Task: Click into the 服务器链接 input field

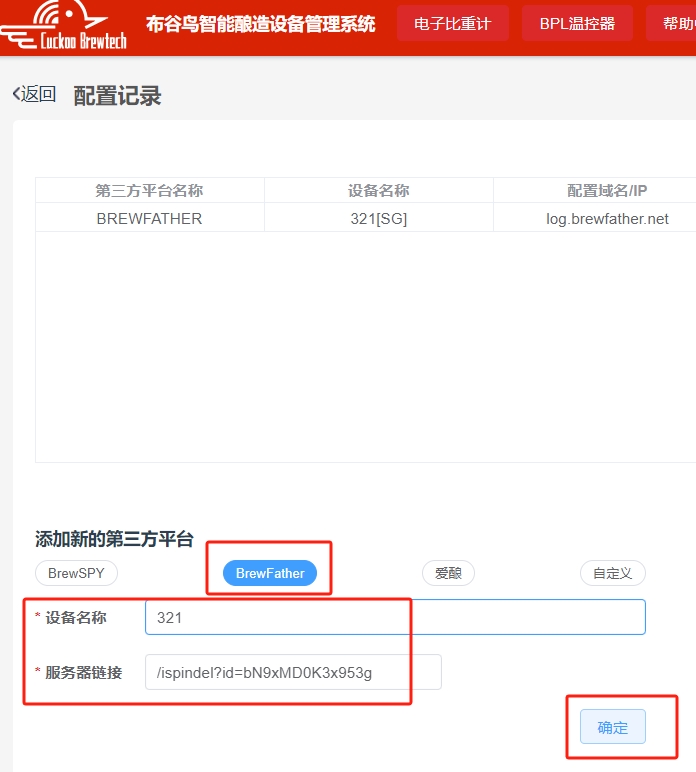Action: (x=293, y=672)
